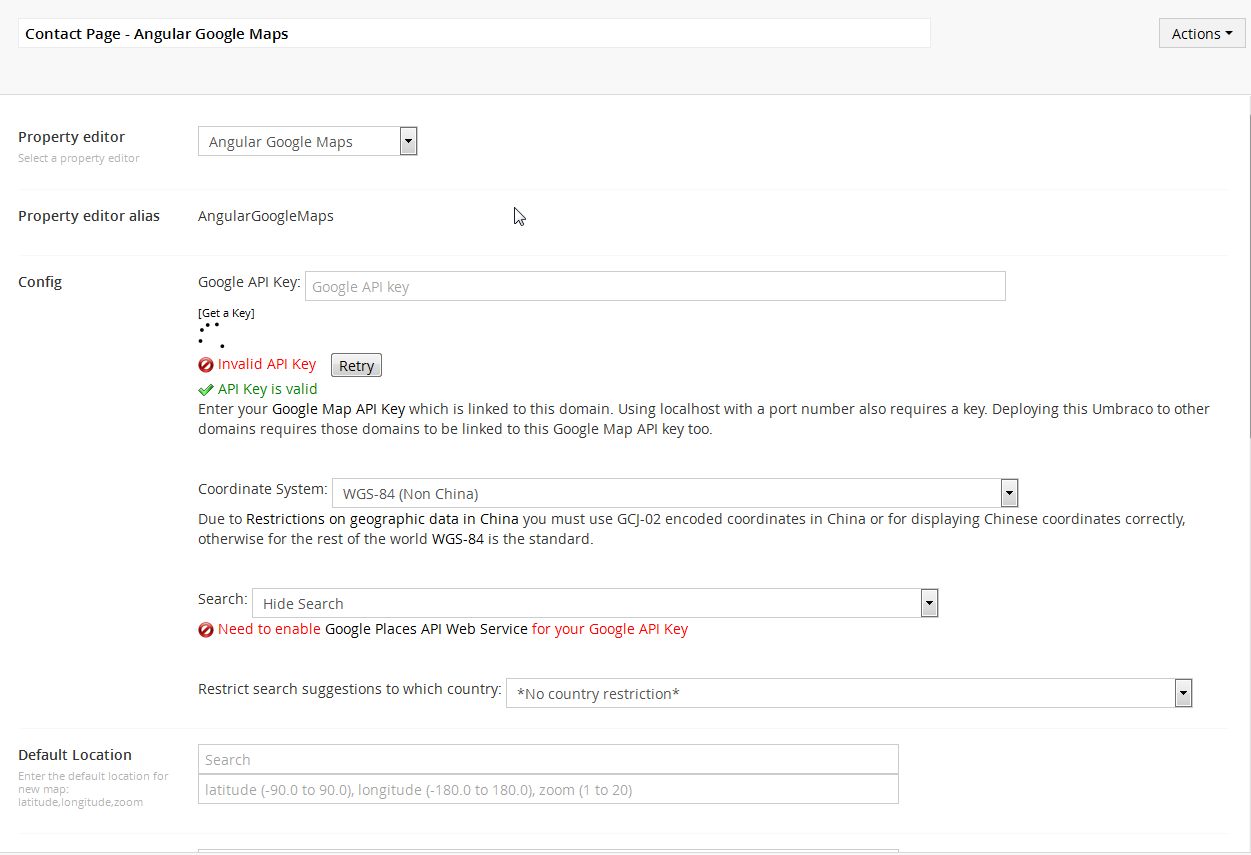Open the Get a Key link
This screenshot has width=1251, height=855.
[x=226, y=313]
